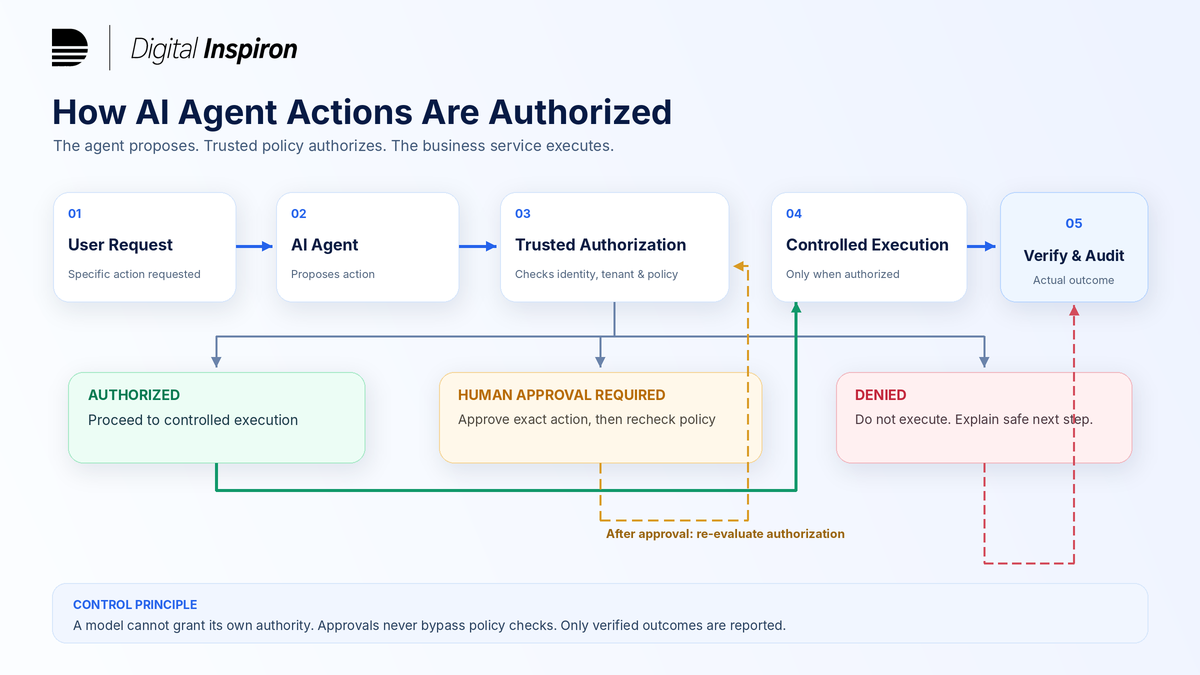The image size is (1200, 675).
Task: Click the title How AI Agent Actions Are Authorized
Action: tap(362, 111)
